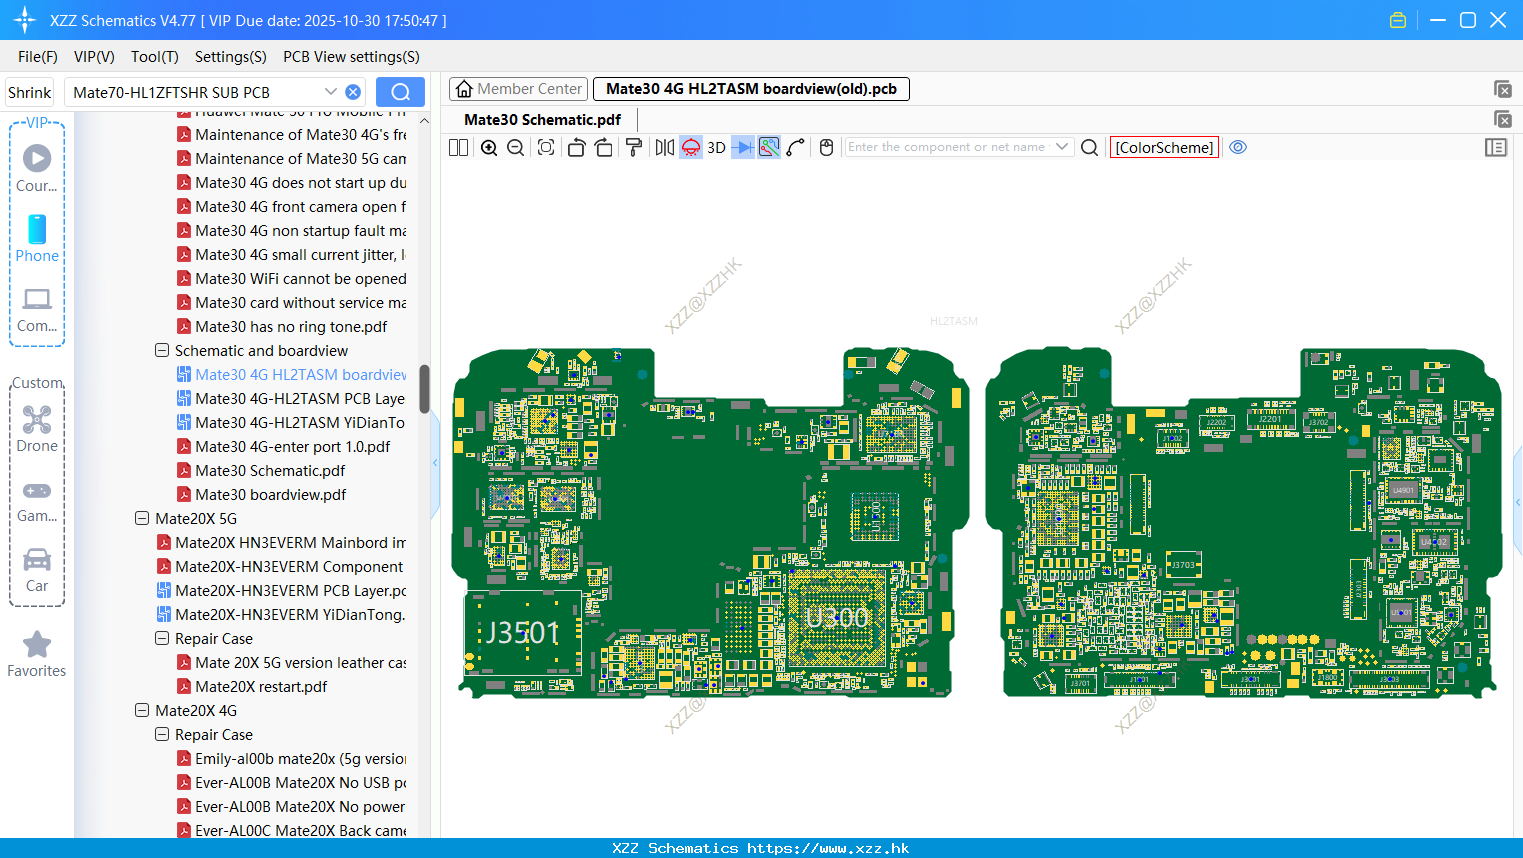Search component with toolbar magnifier

pos(1090,147)
